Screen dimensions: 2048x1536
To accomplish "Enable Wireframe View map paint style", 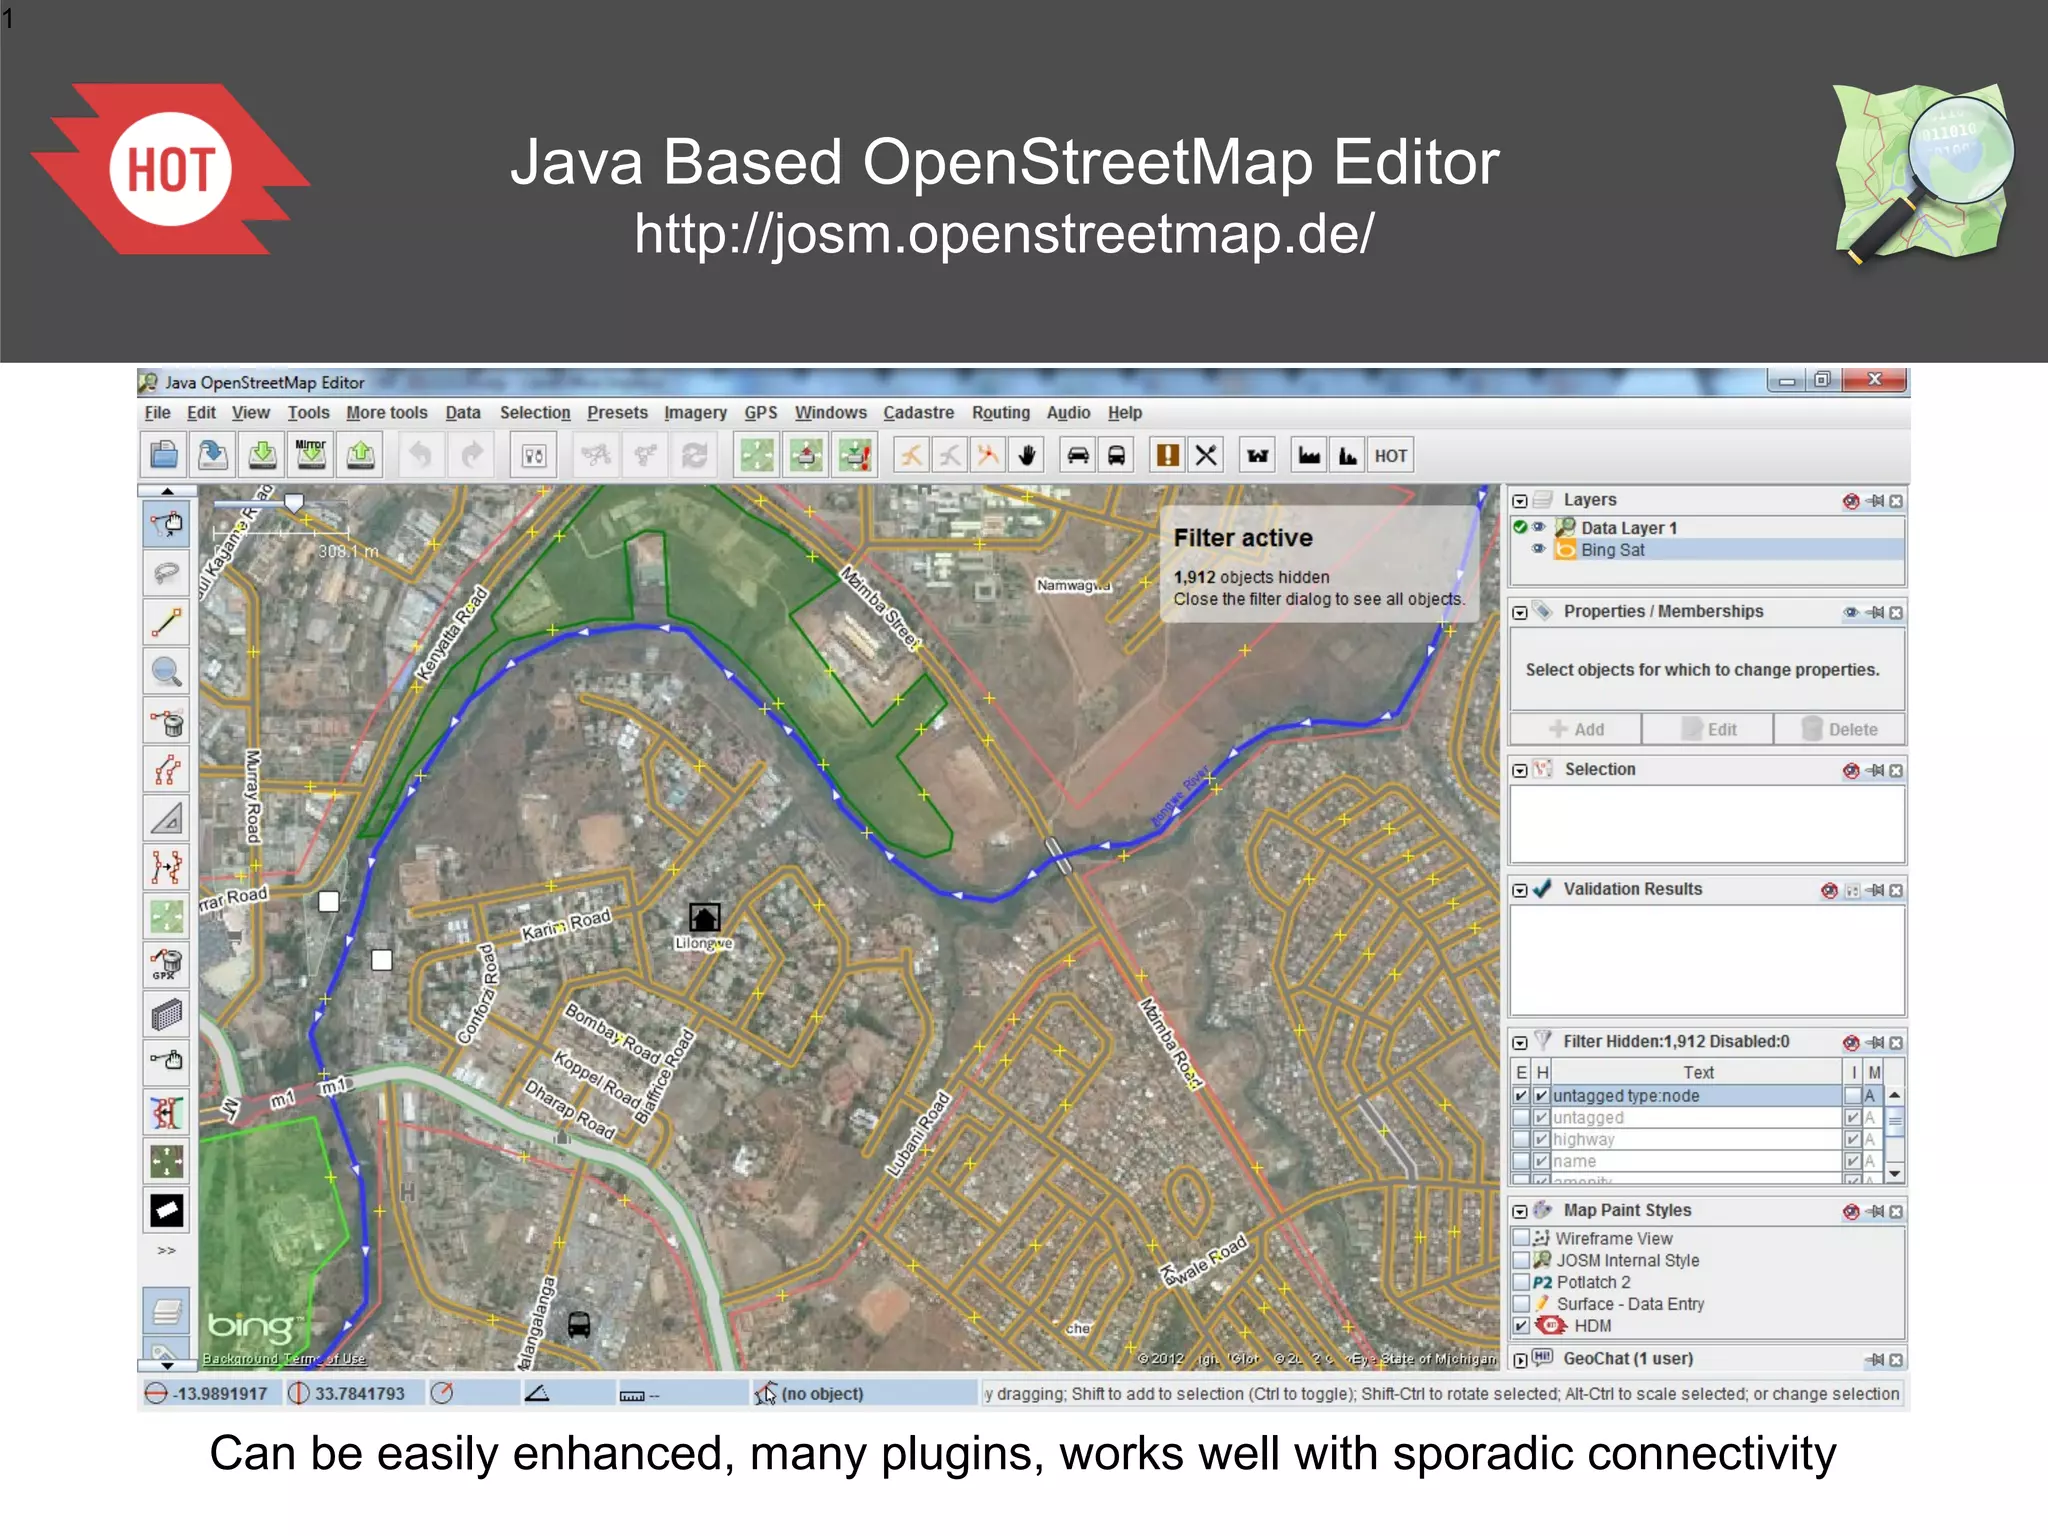I will 1521,1238.
